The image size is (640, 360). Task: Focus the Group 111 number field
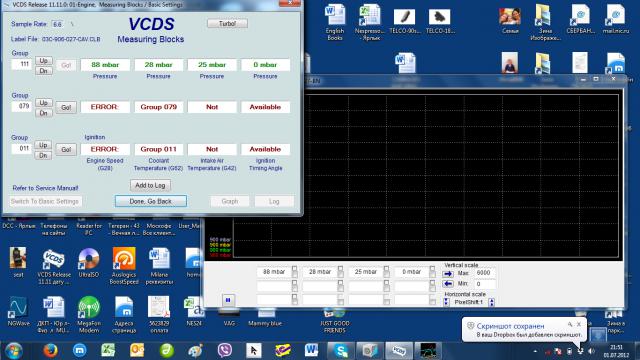tap(22, 64)
